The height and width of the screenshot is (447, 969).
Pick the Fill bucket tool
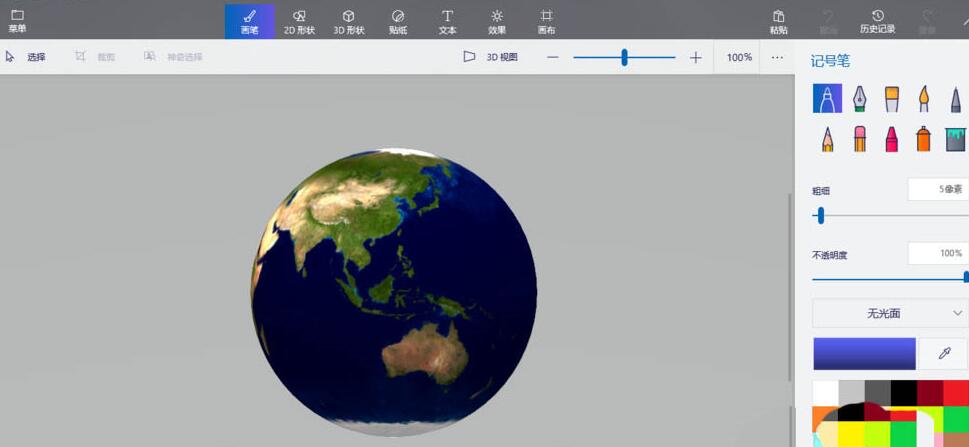(955, 138)
